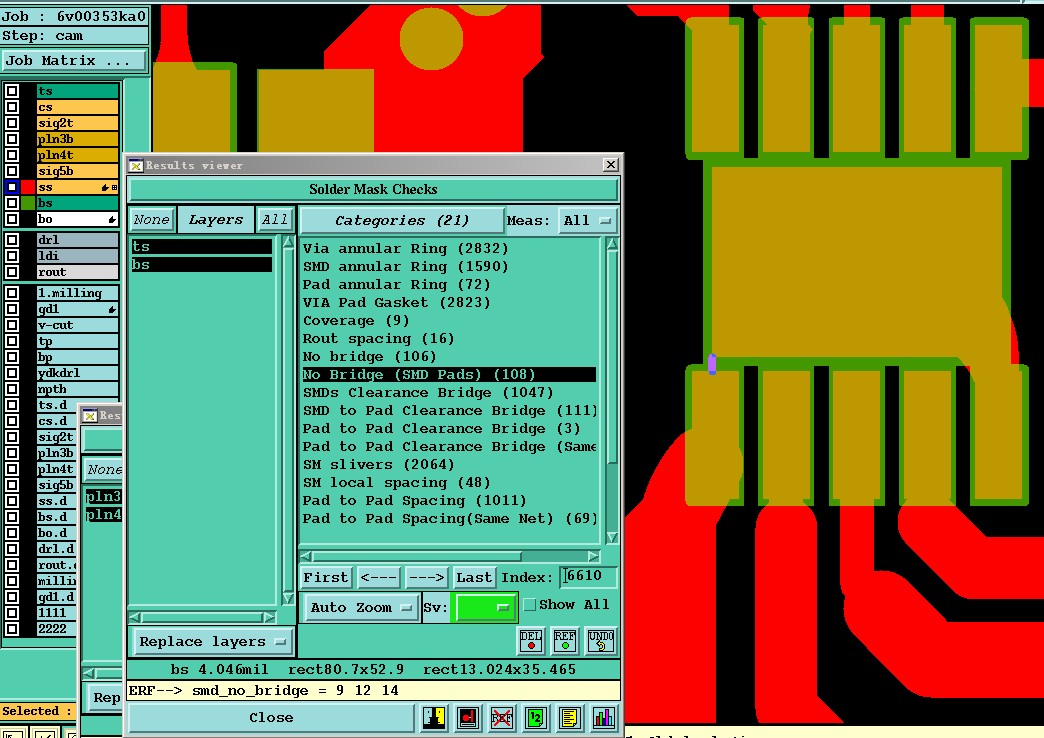The height and width of the screenshot is (738, 1044).
Task: Click the marker icon on gd1 layer
Action: [x=112, y=309]
